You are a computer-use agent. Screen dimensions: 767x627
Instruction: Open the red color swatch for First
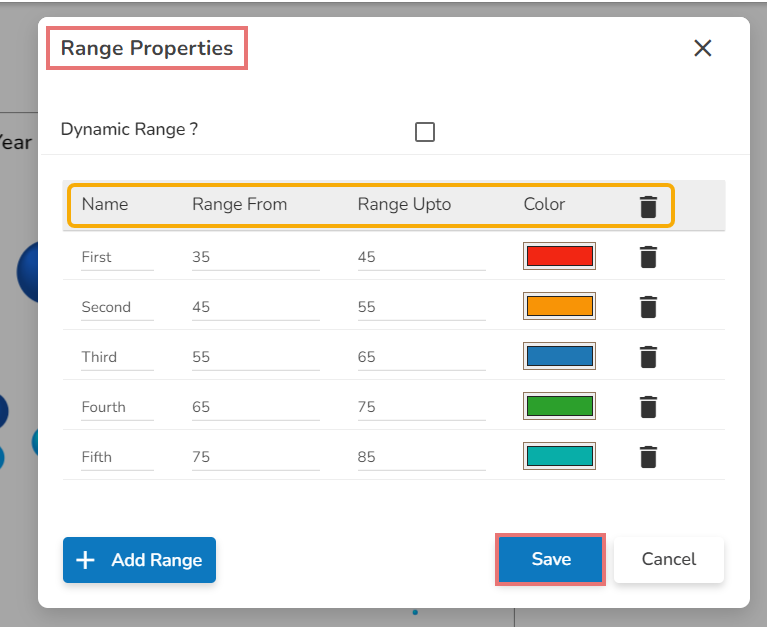click(559, 256)
